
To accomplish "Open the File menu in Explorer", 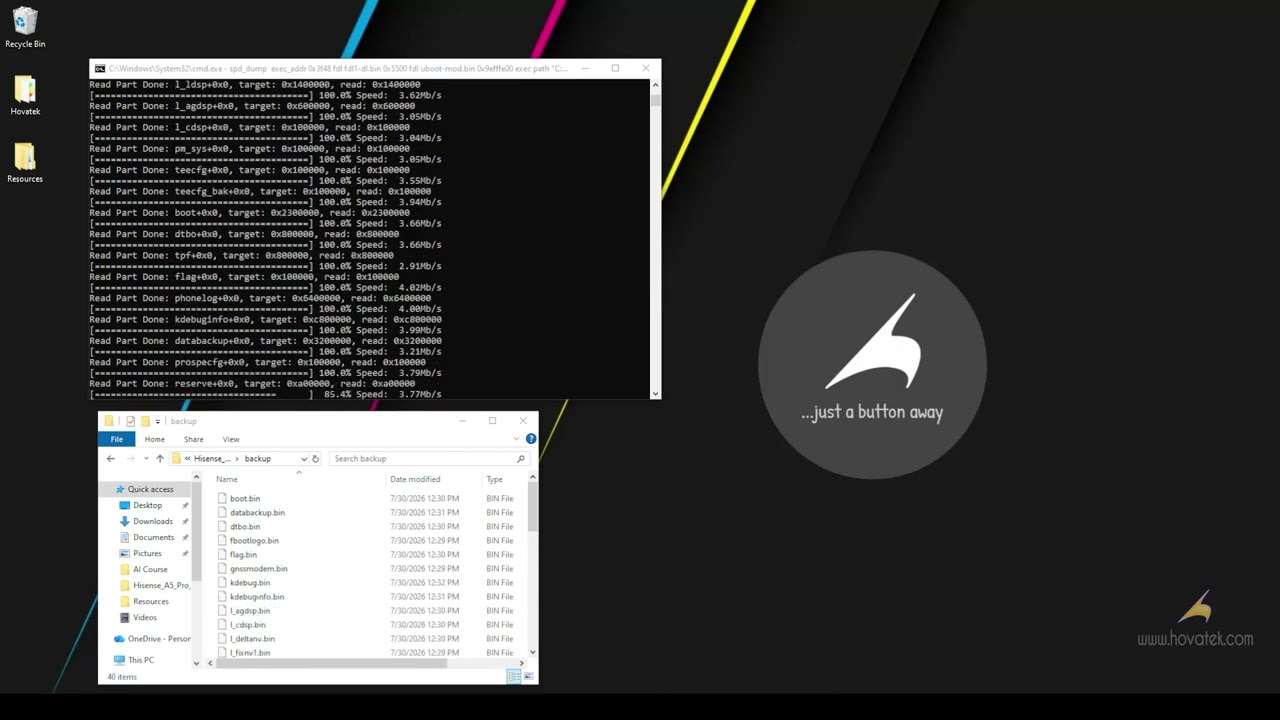I will (x=117, y=439).
